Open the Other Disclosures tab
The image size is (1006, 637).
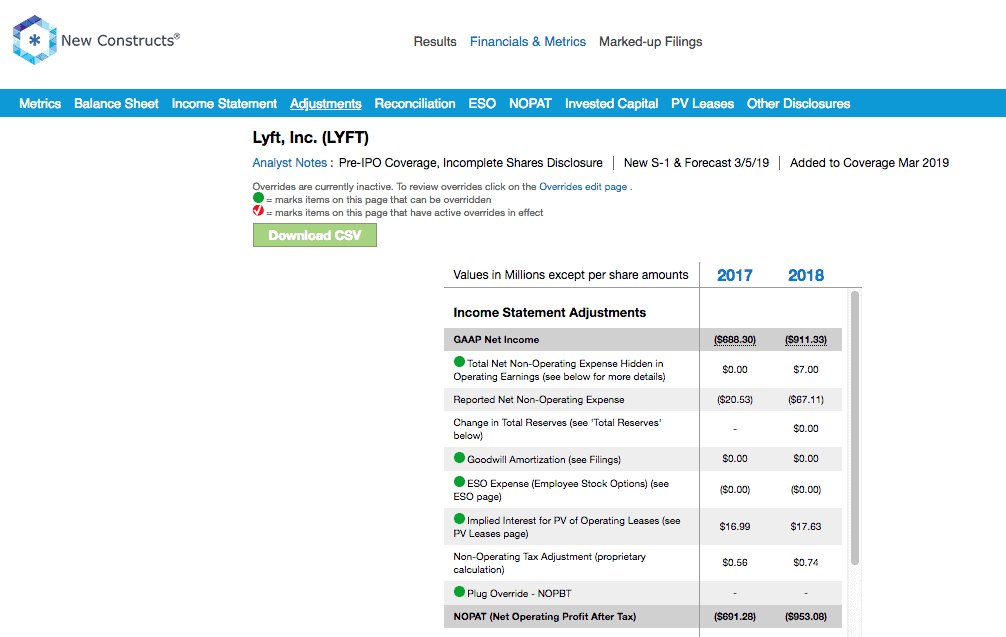[798, 103]
